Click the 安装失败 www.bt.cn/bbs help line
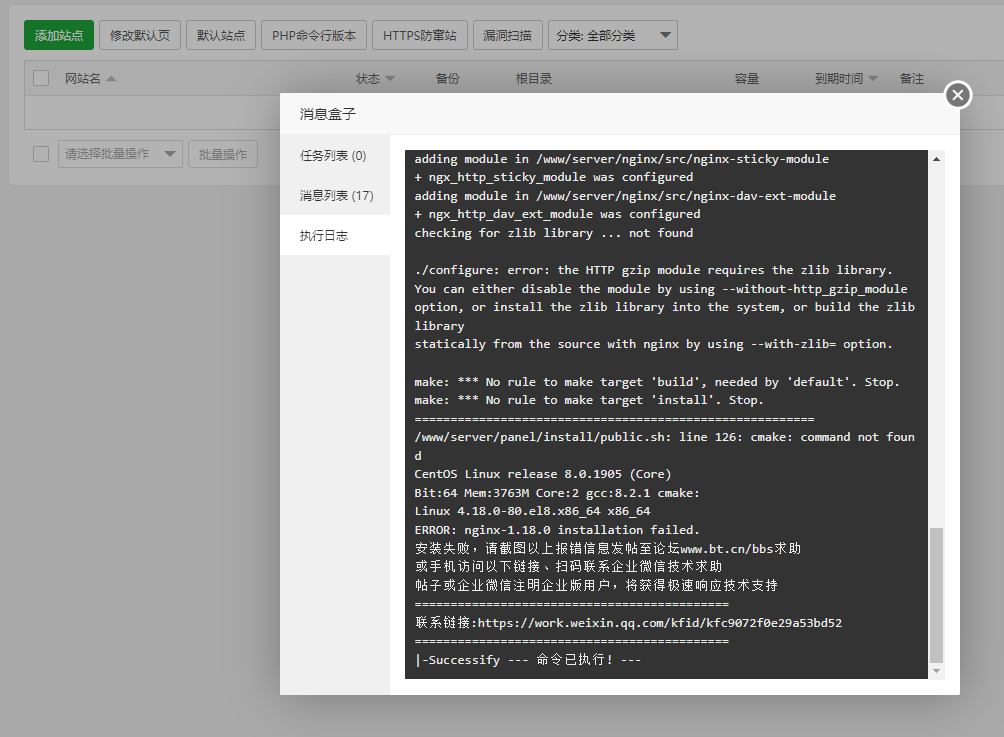 608,549
